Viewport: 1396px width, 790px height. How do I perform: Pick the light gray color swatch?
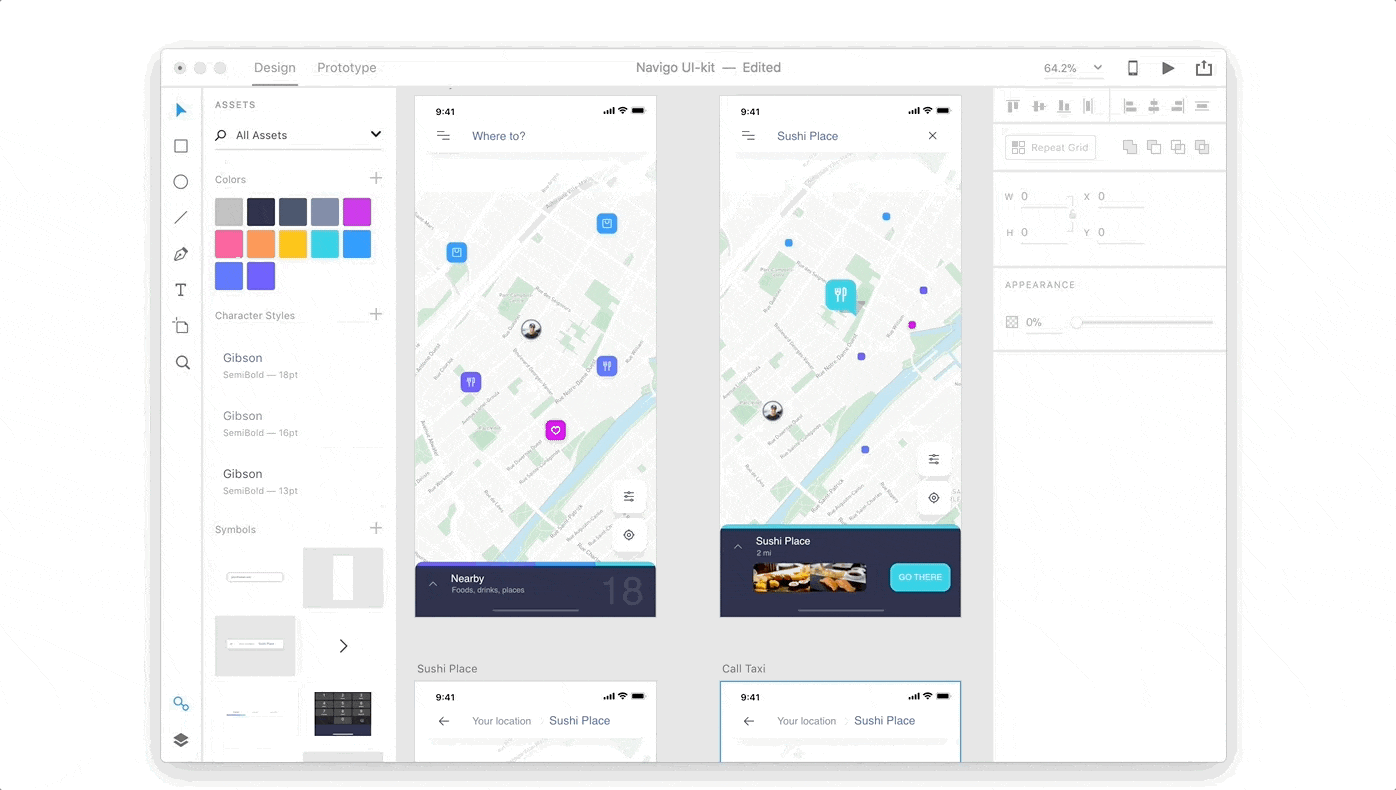229,212
